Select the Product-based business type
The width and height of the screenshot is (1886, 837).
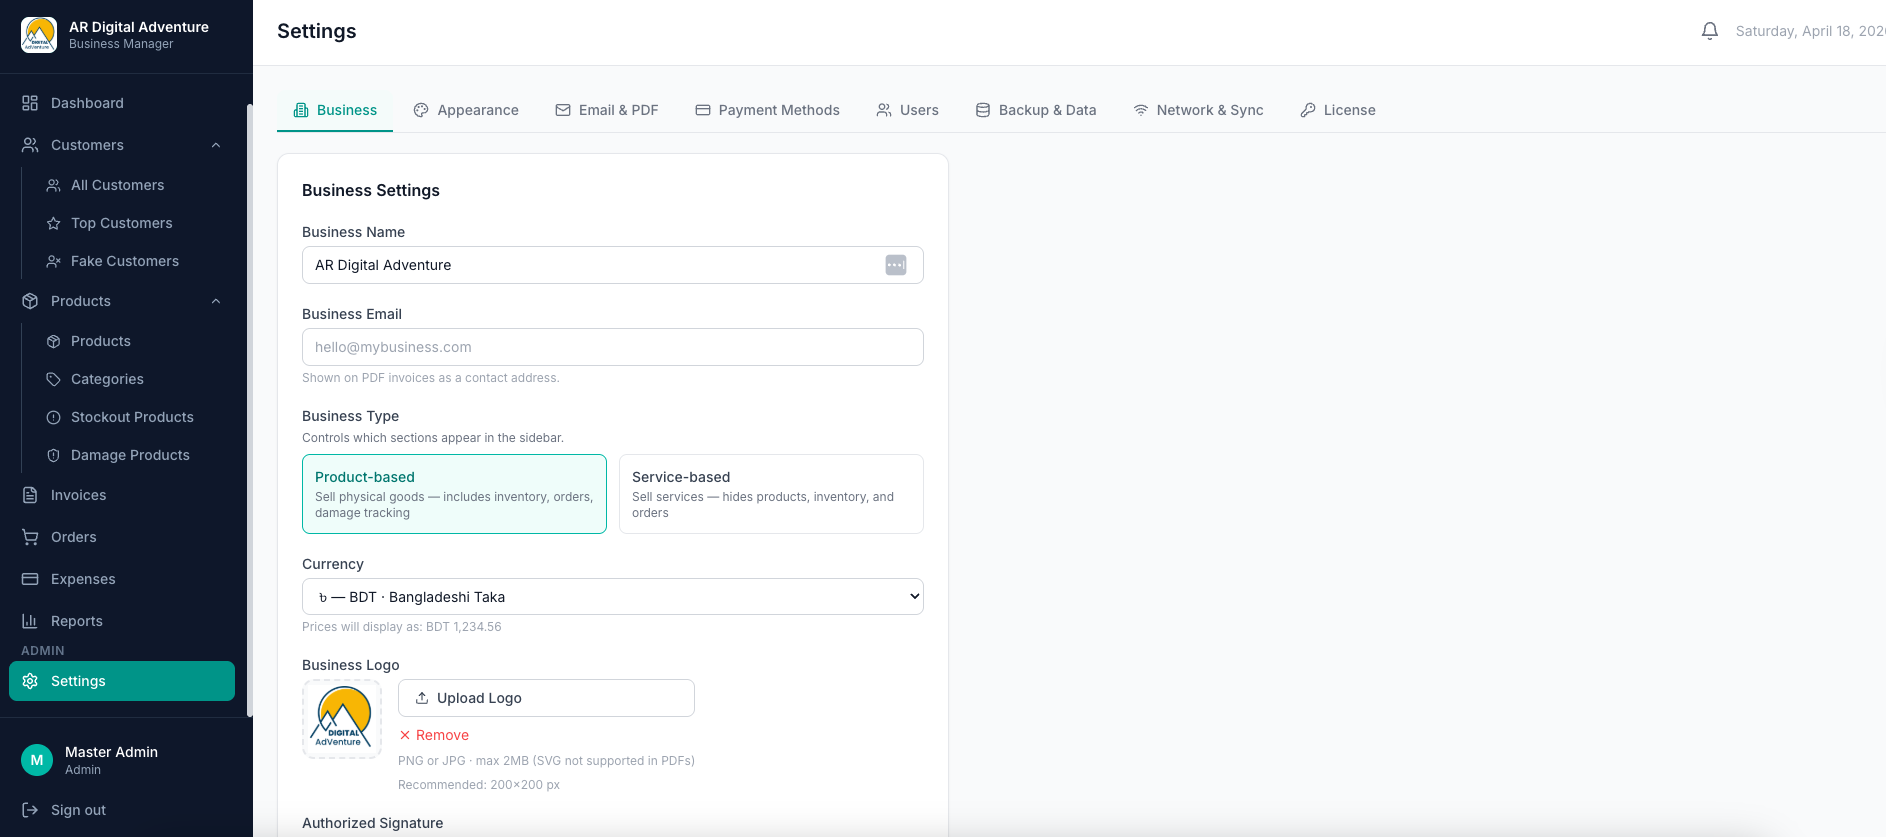(454, 494)
